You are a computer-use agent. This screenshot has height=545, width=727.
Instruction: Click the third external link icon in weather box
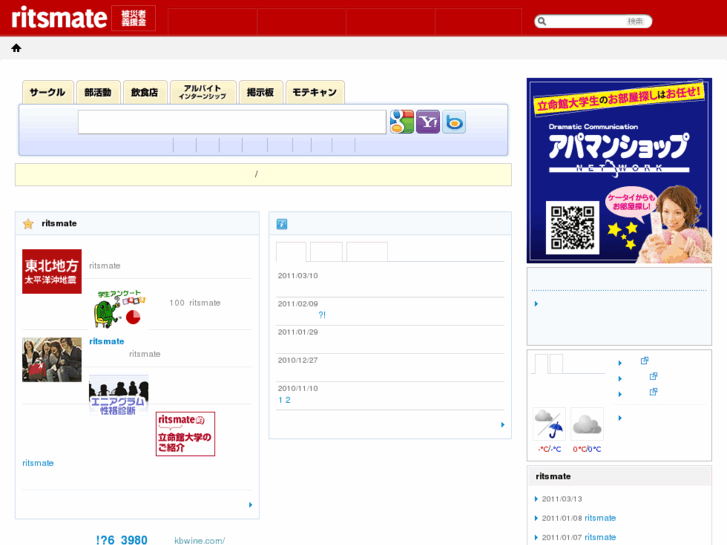tap(653, 392)
